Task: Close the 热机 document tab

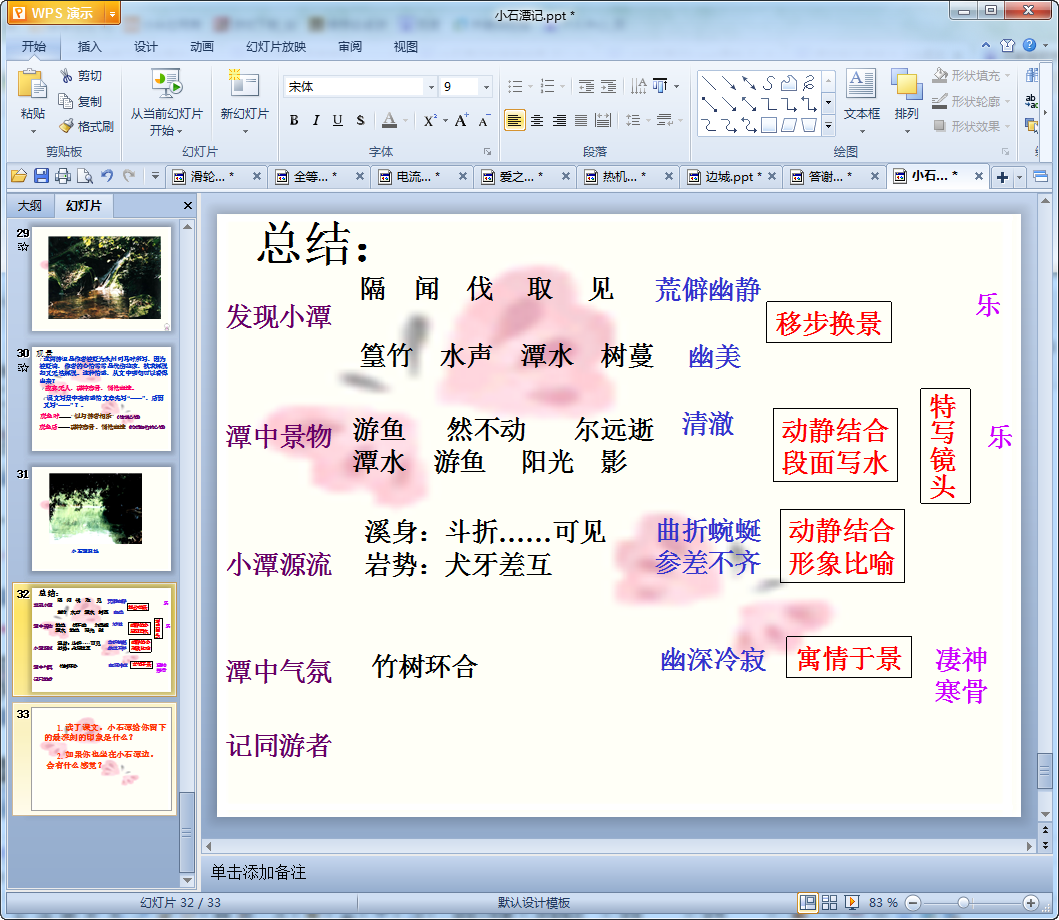Action: pos(669,176)
